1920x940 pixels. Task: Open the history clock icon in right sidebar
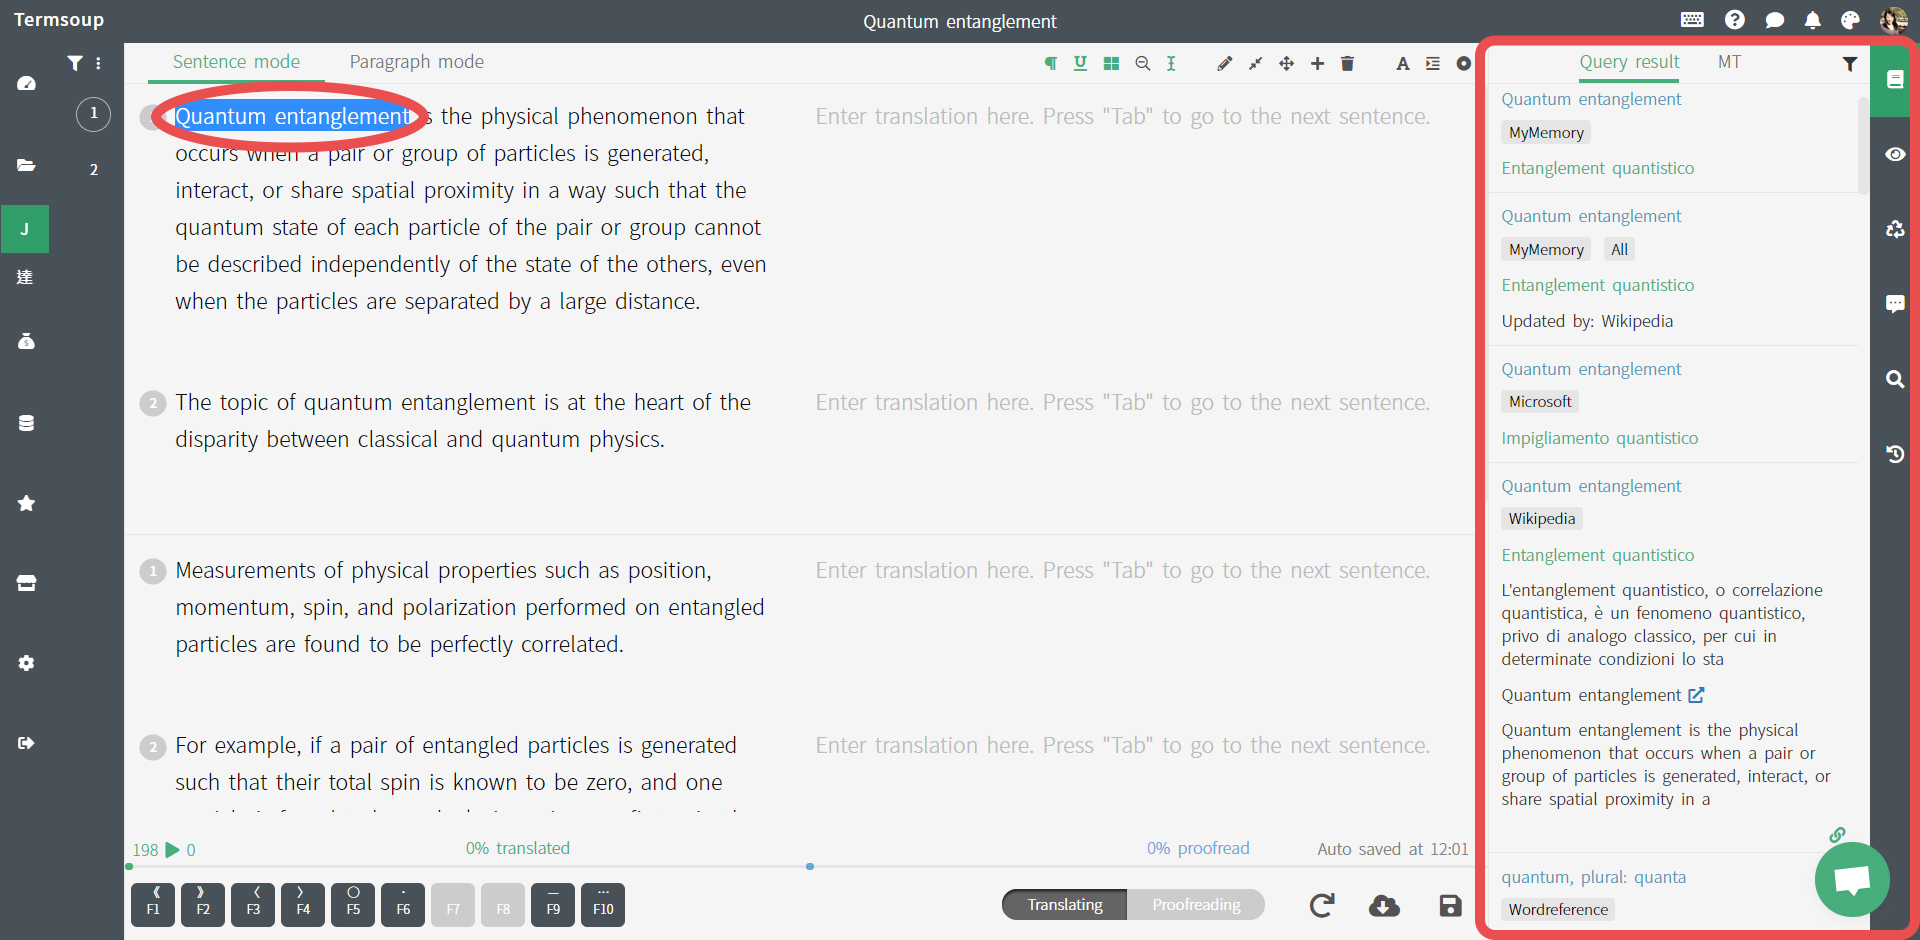coord(1895,454)
